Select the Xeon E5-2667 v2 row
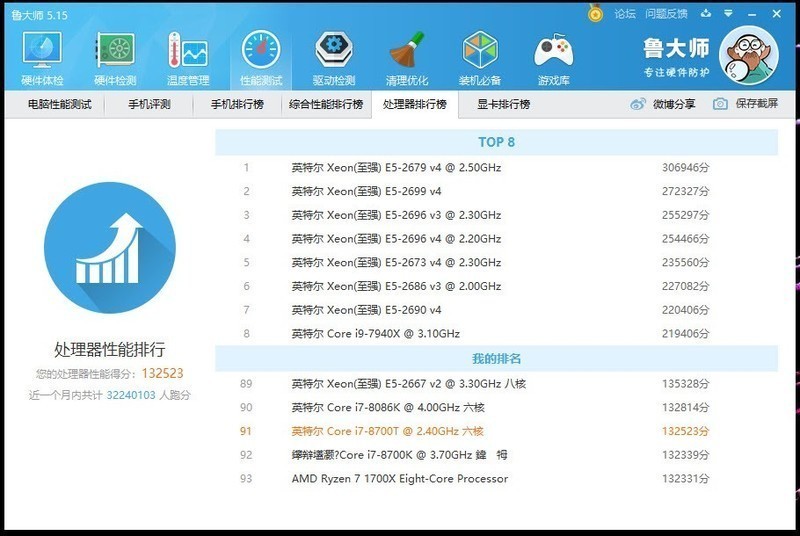800x536 pixels. (x=496, y=384)
